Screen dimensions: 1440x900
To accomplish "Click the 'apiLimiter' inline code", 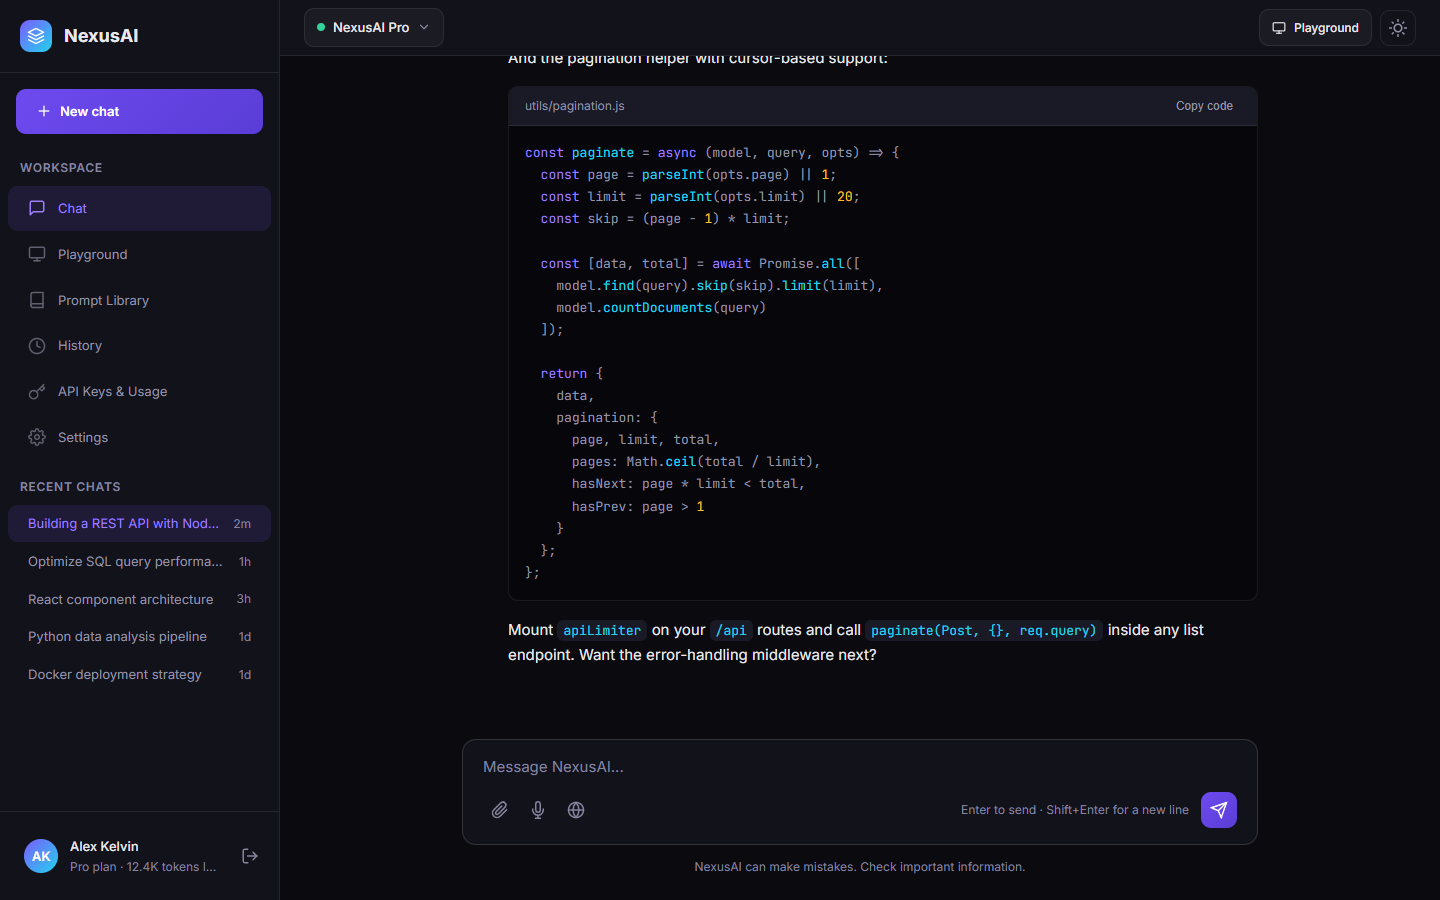I will pos(602,631).
